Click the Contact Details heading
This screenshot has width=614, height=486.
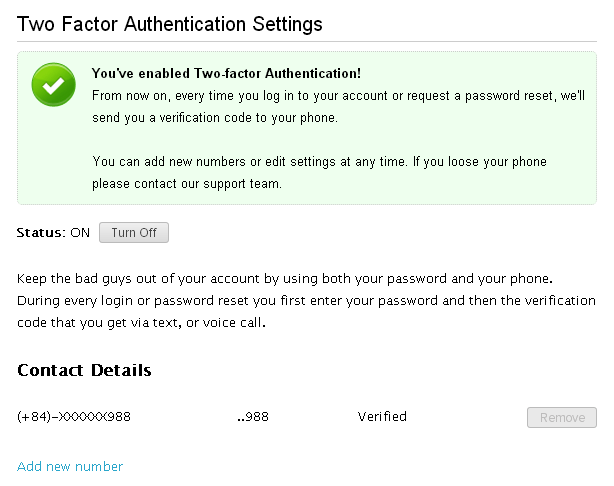click(x=84, y=370)
